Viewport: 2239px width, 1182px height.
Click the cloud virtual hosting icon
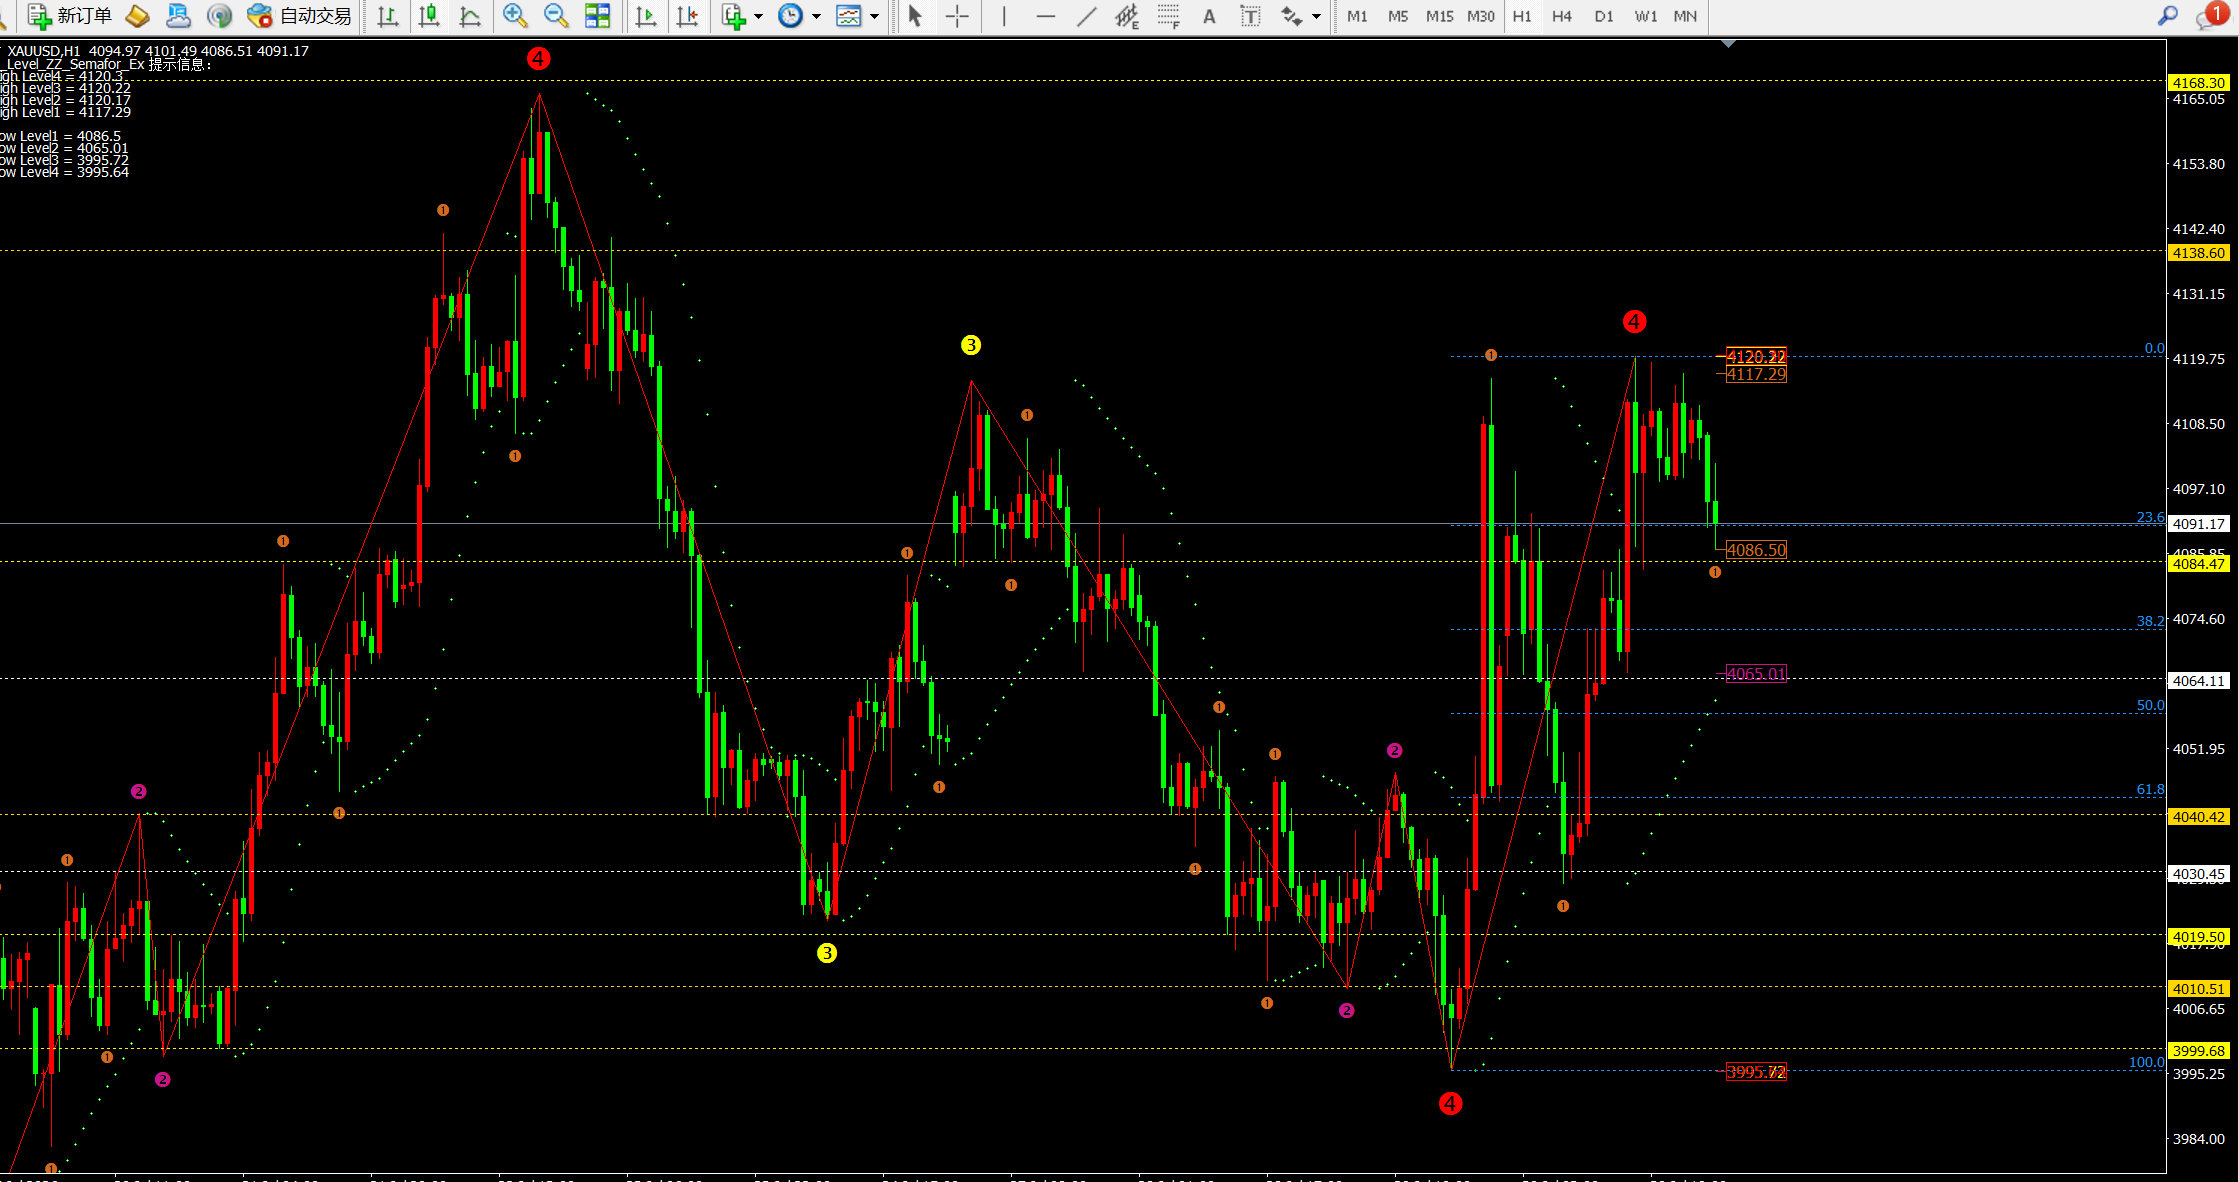click(x=178, y=16)
